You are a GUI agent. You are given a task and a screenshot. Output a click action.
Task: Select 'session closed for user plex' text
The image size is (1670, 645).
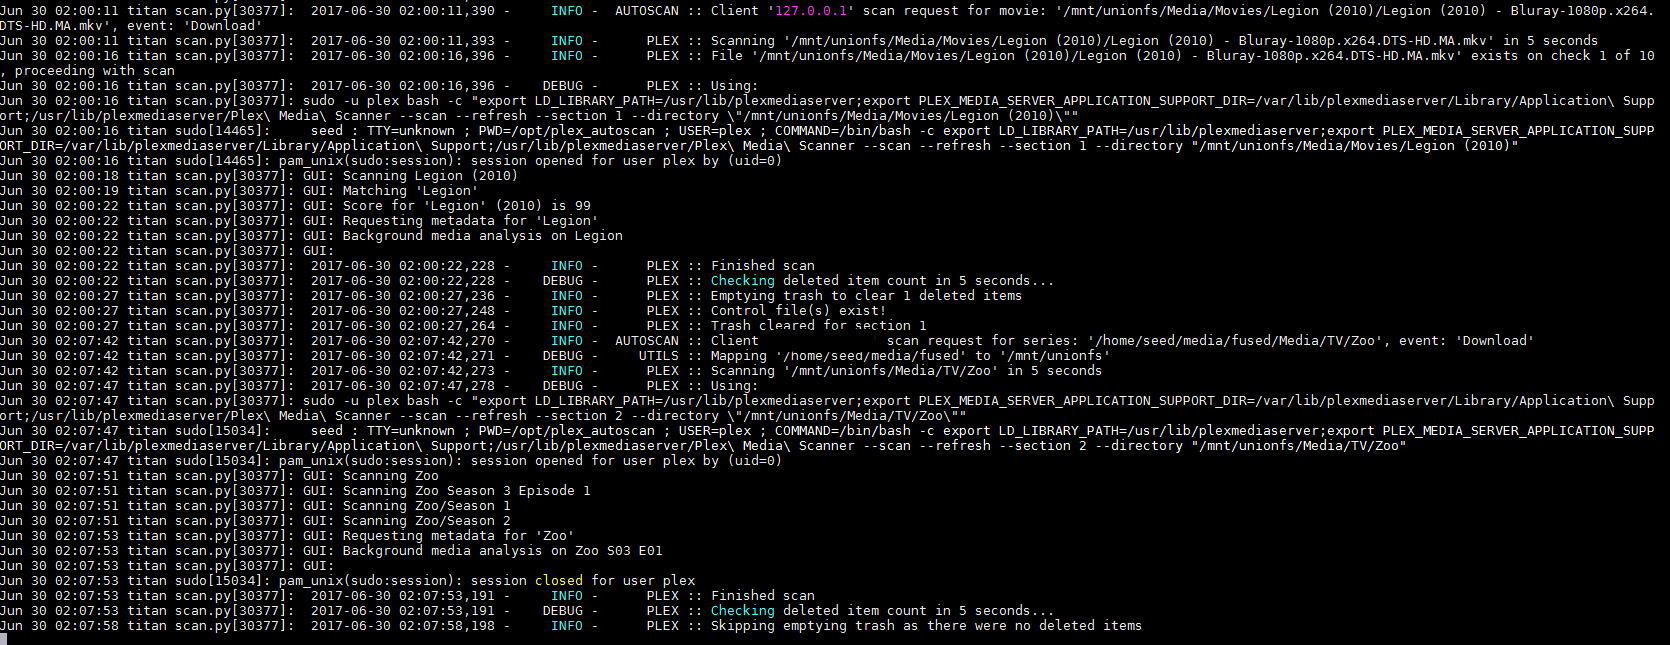582,581
